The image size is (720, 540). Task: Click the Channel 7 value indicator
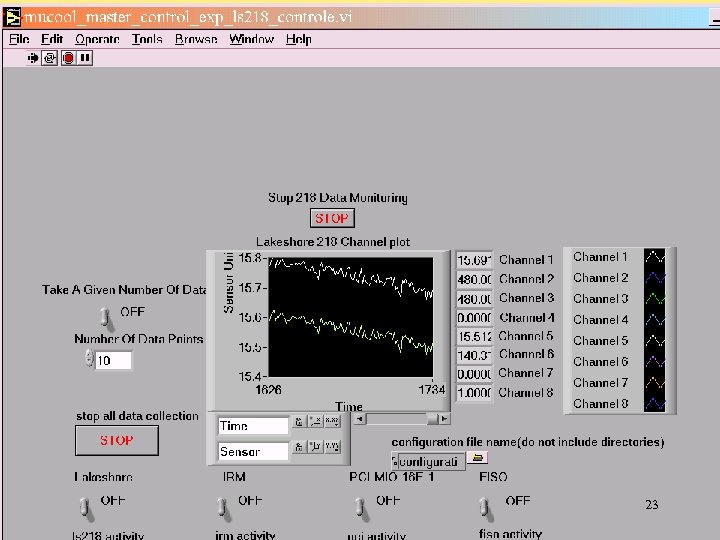pos(474,374)
